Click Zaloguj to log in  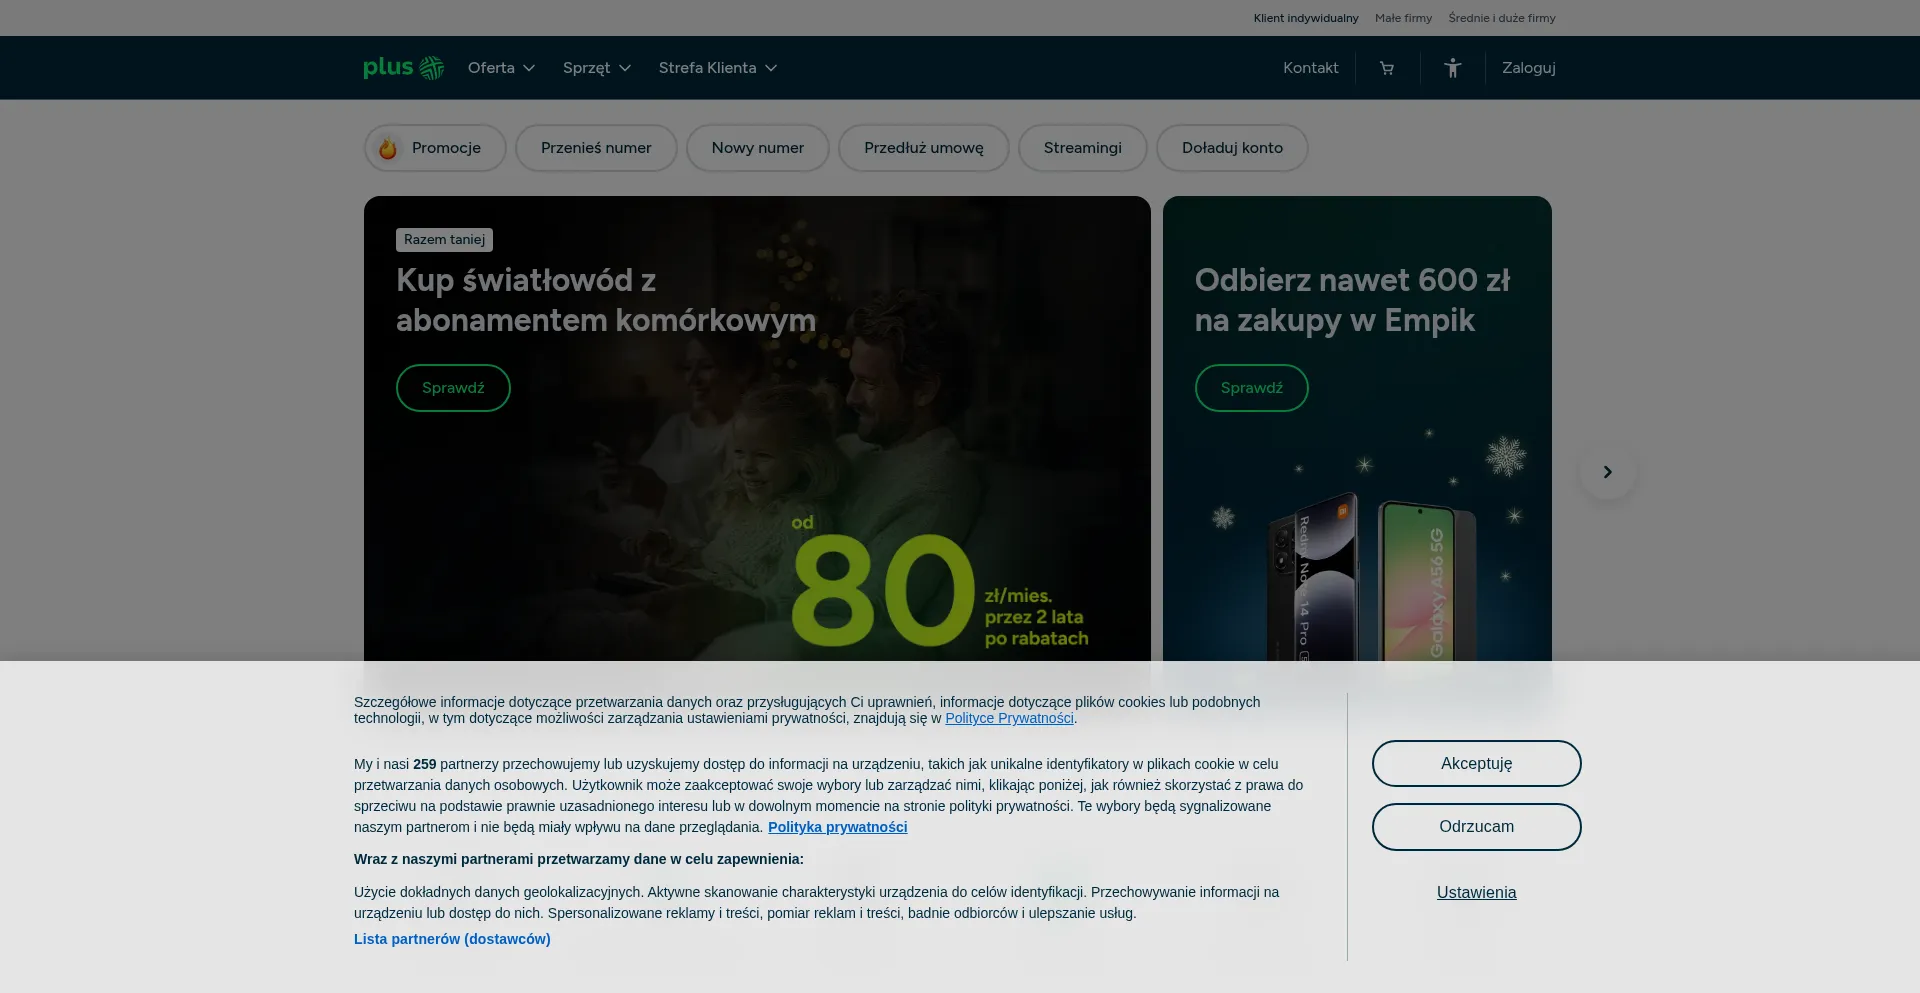(x=1528, y=68)
